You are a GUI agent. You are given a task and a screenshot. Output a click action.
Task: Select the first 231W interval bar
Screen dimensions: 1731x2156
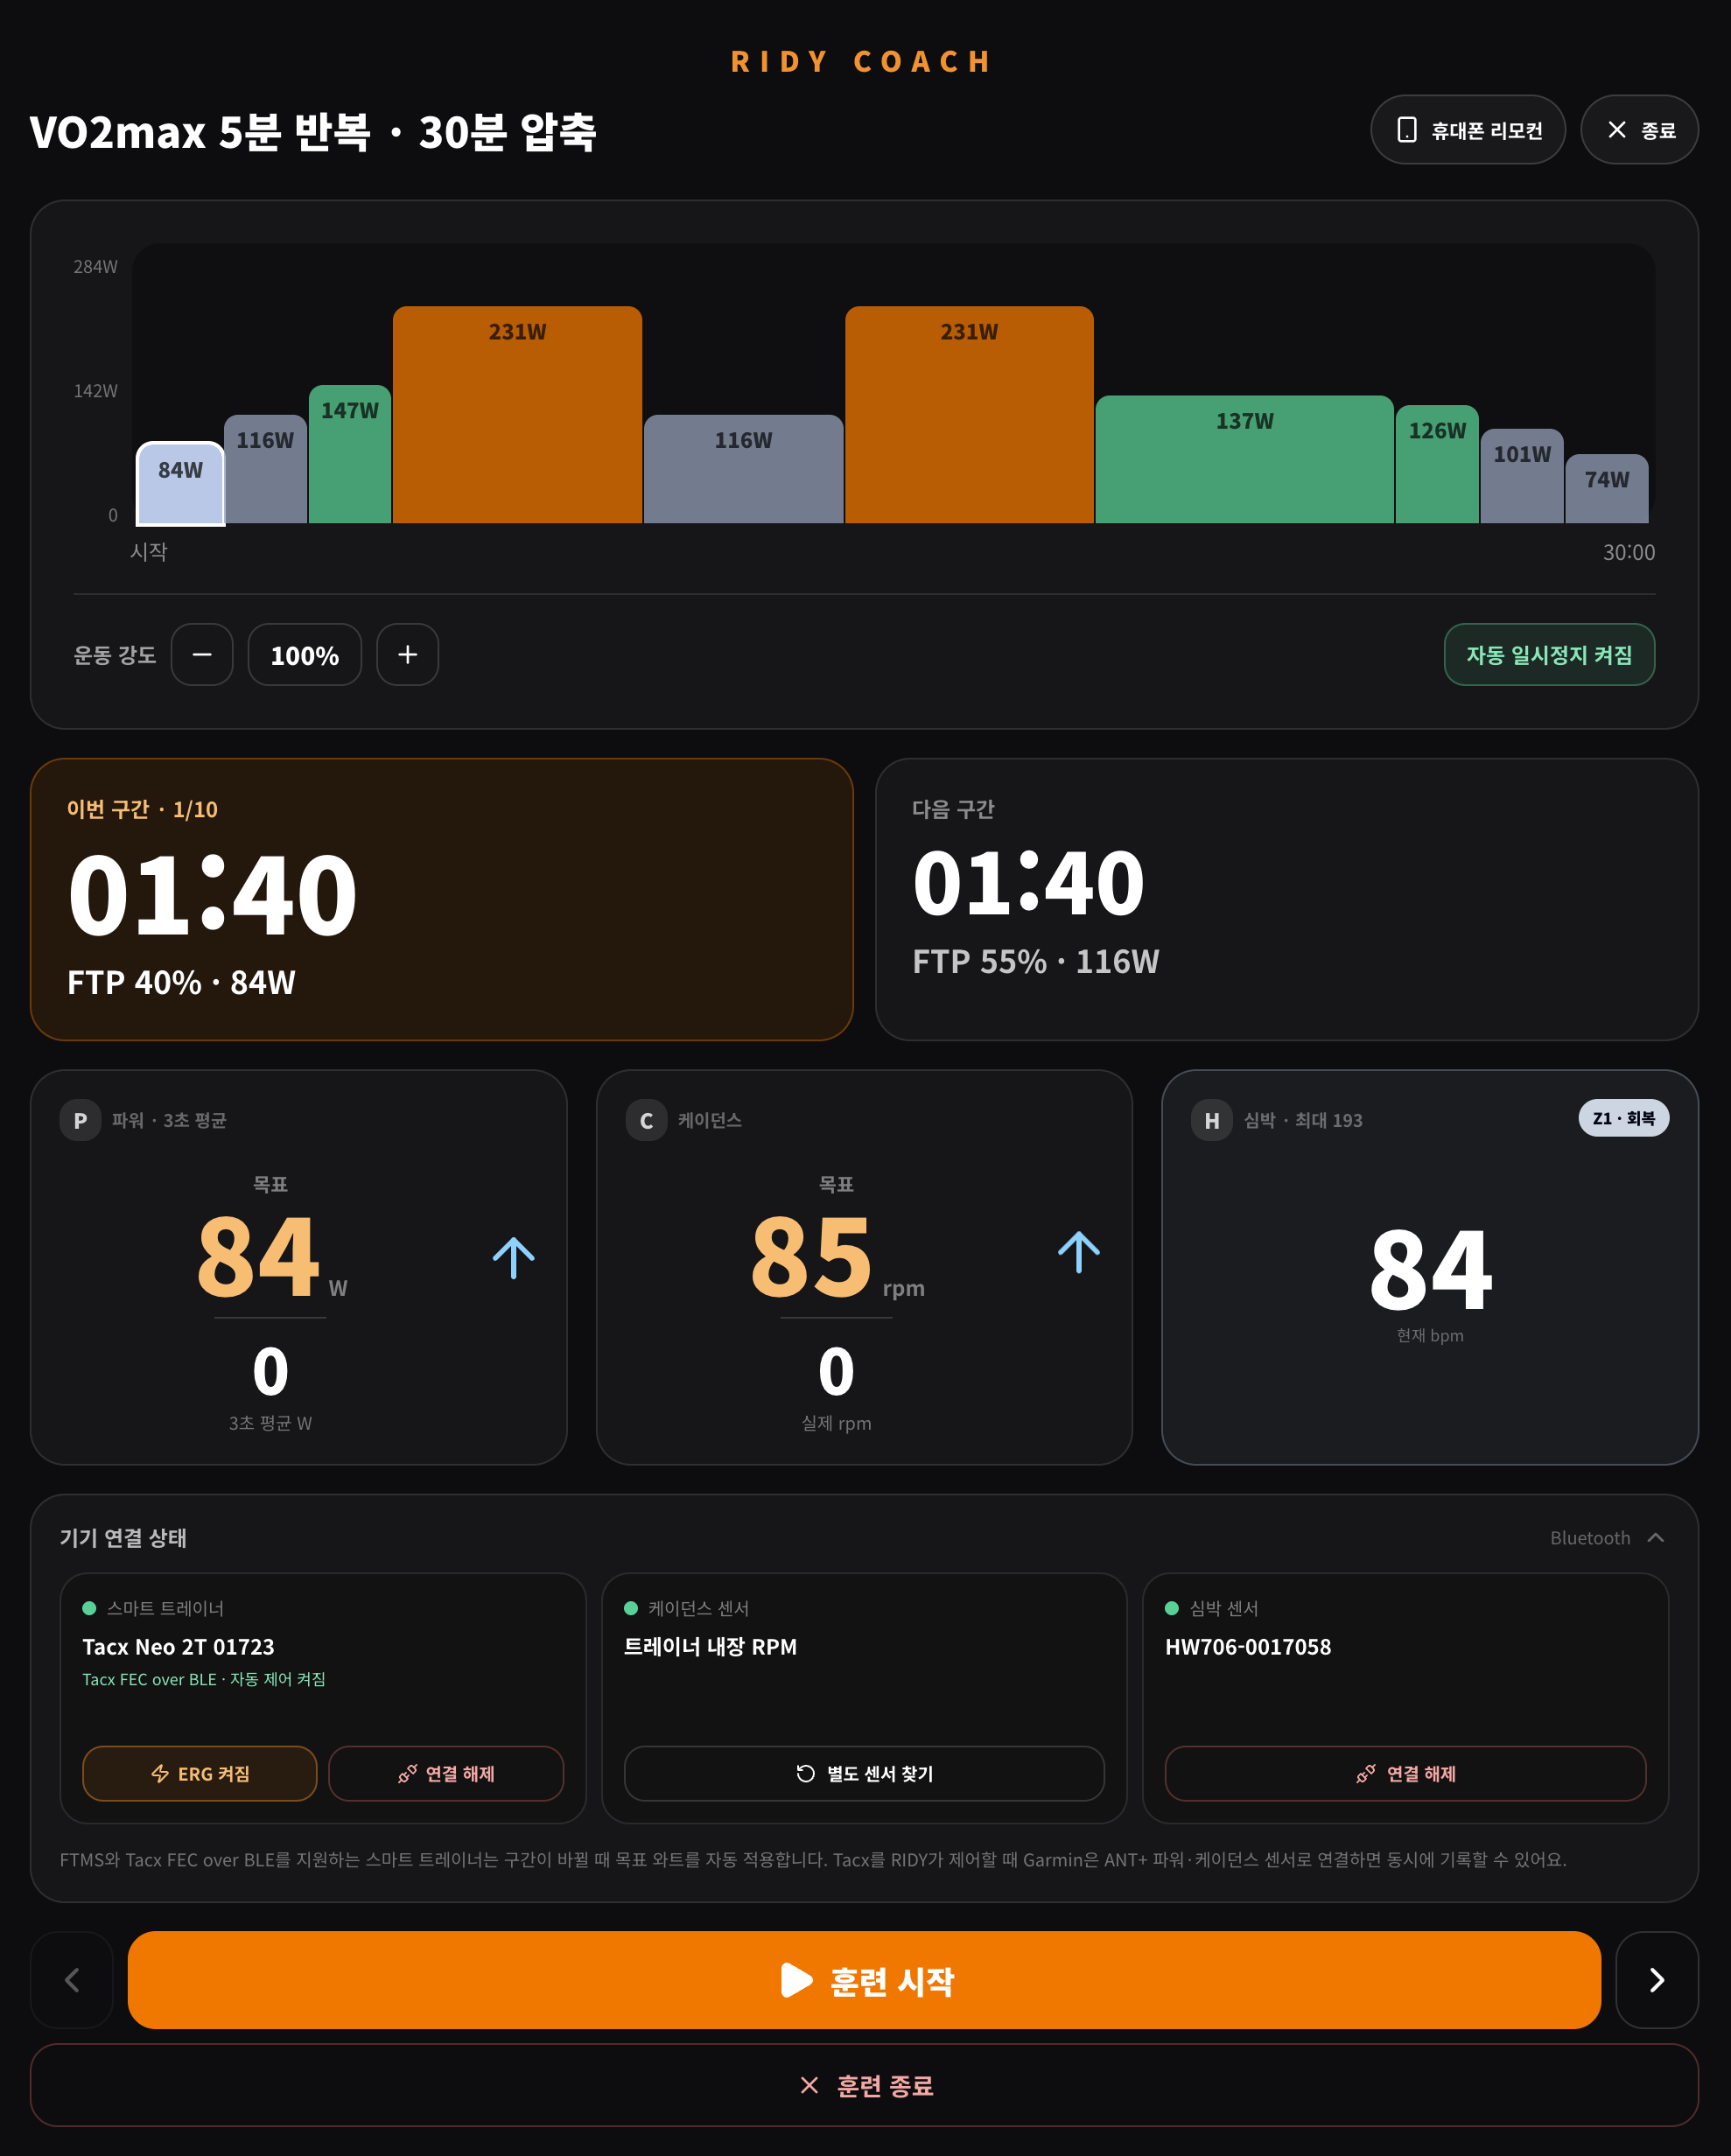click(x=517, y=415)
